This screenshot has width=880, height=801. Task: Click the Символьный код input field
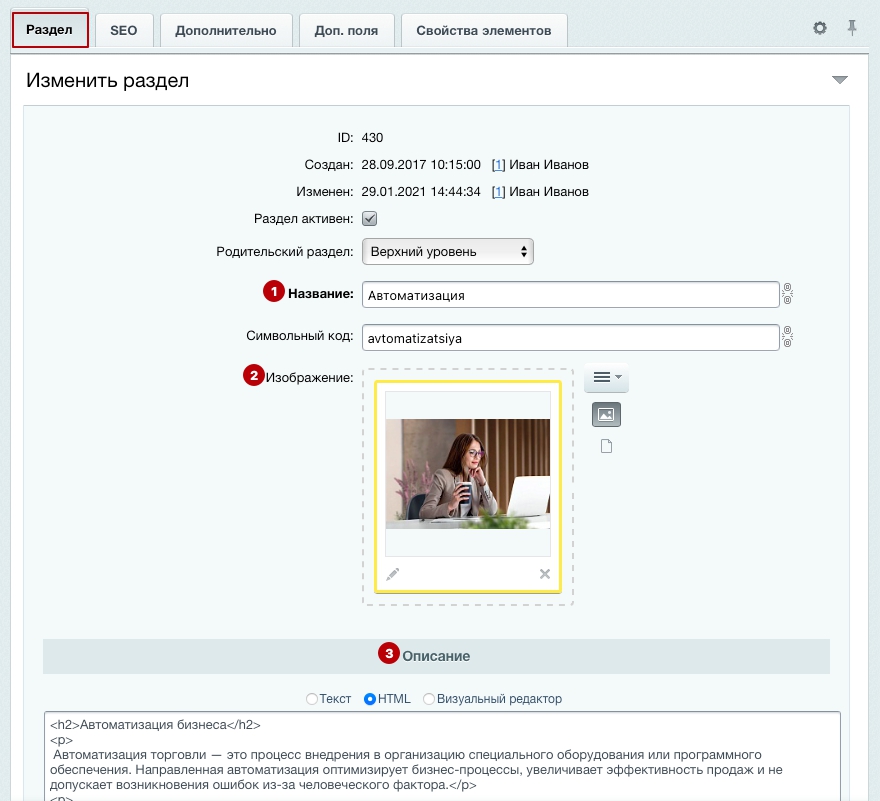pos(570,338)
